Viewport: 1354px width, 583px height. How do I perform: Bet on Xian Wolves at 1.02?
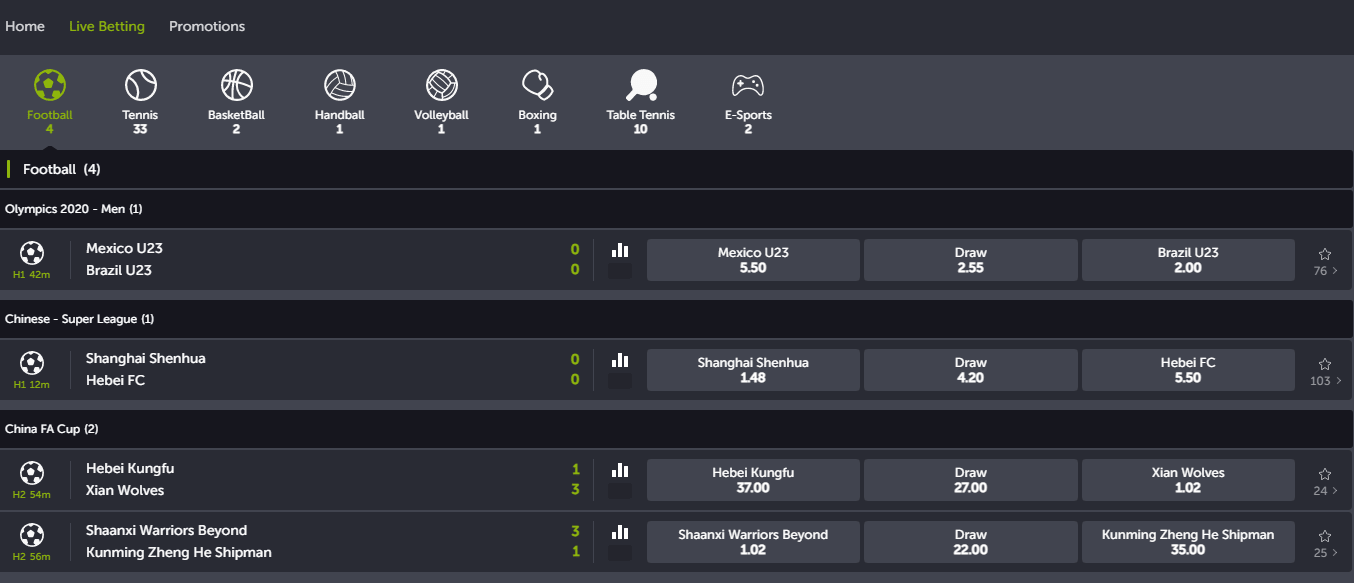tap(1188, 480)
